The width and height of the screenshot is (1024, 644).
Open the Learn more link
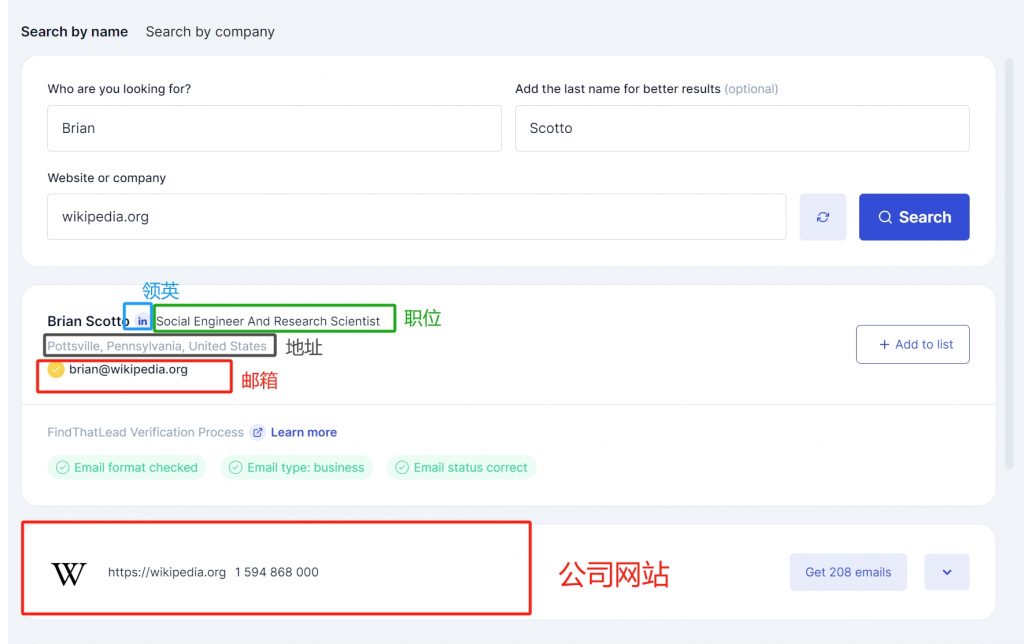coord(304,432)
